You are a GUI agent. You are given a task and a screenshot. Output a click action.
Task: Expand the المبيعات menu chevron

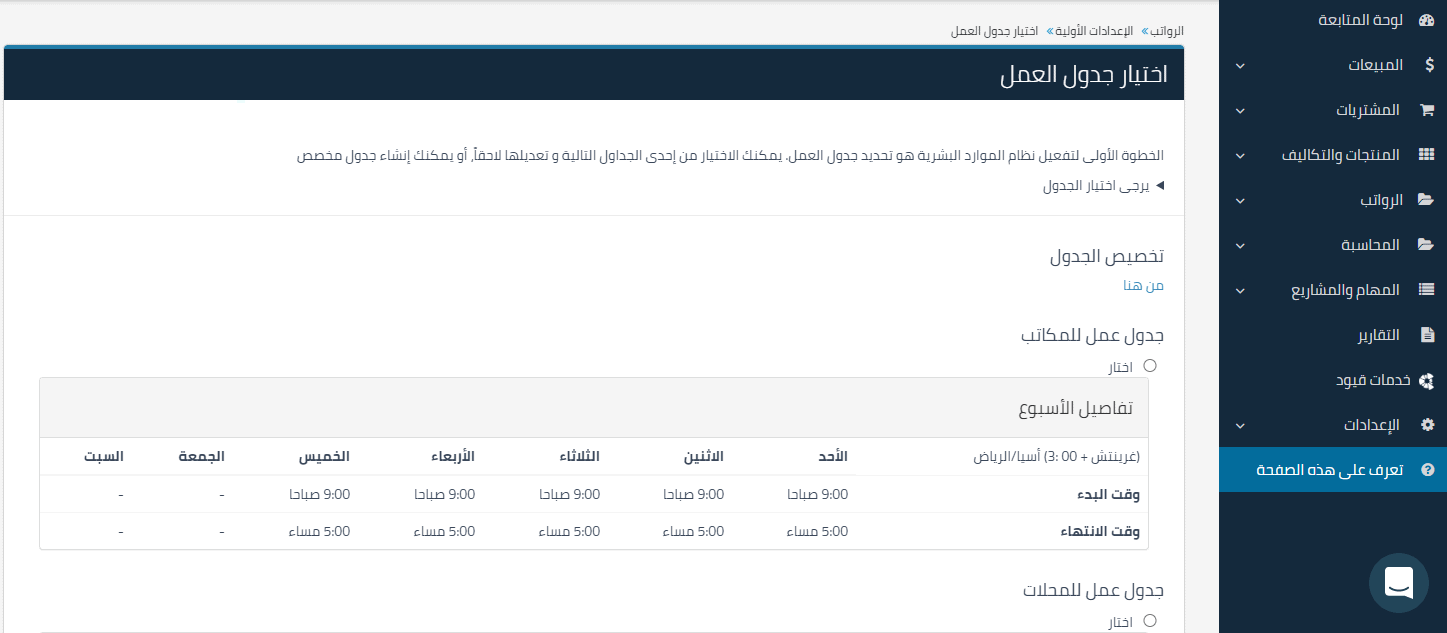(1240, 65)
